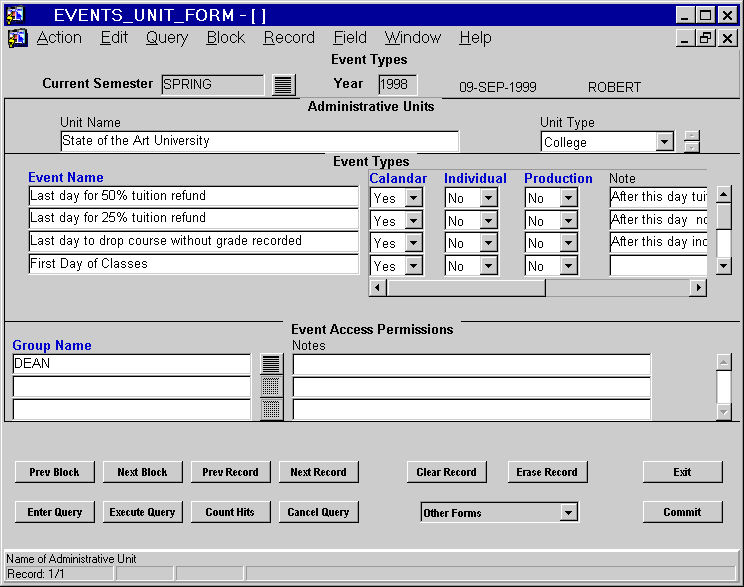Image resolution: width=744 pixels, height=587 pixels.
Task: Open the Record menu
Action: coord(289,37)
